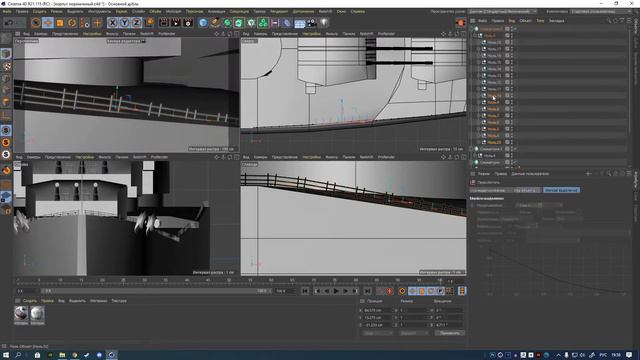Open the Файл menu in main menu bar
640x360 pixels.
pos(7,11)
